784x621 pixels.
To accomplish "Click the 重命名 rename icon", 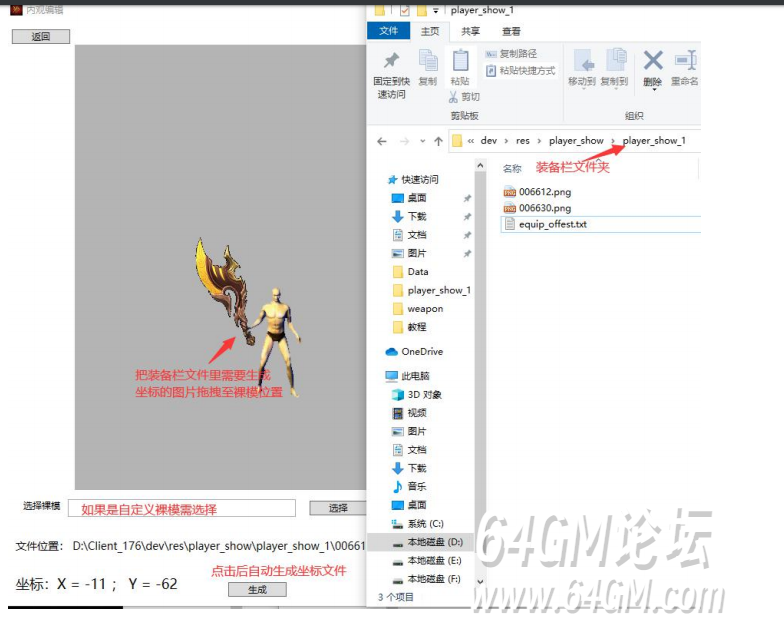I will (686, 60).
